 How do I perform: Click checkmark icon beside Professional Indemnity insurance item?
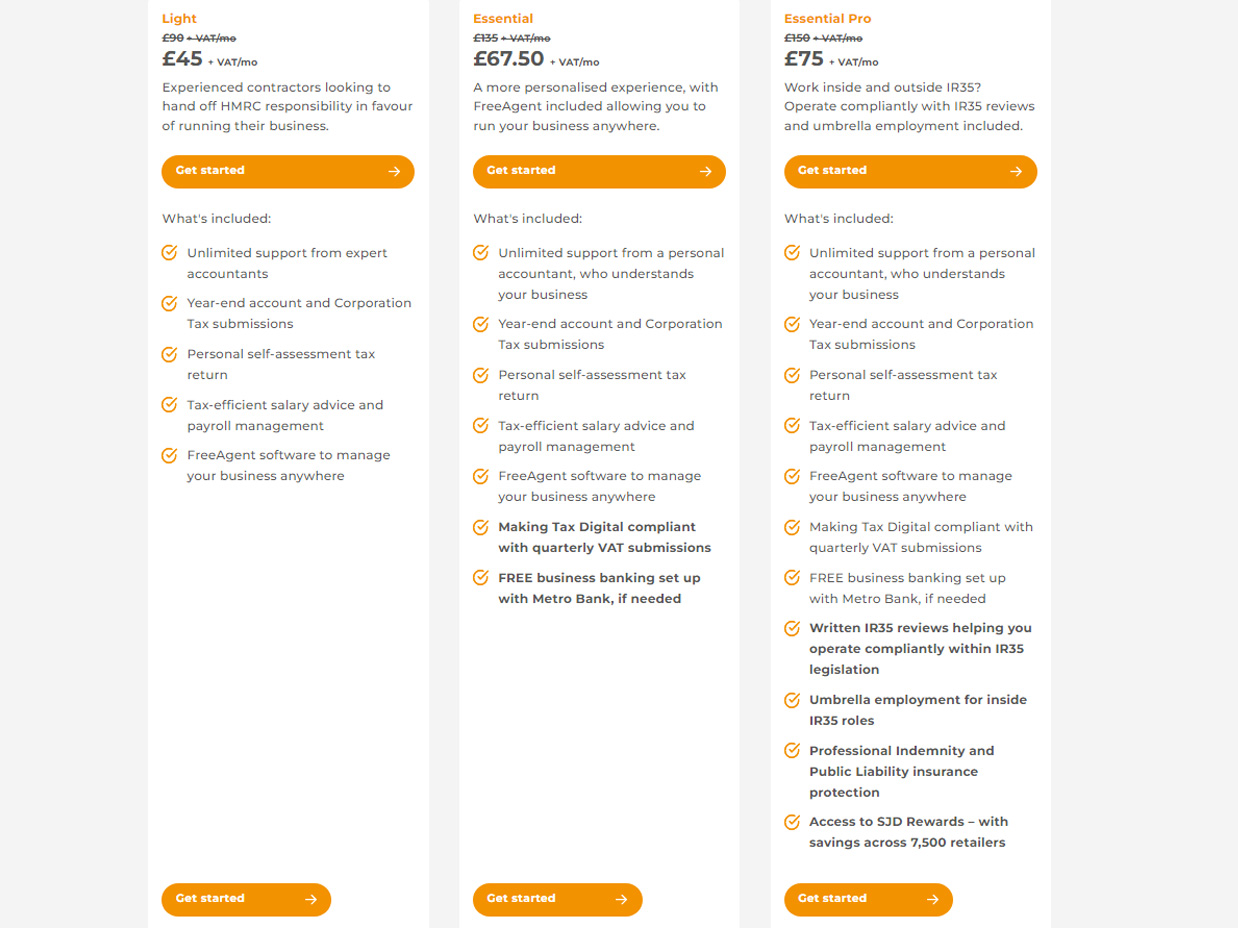[x=792, y=750]
